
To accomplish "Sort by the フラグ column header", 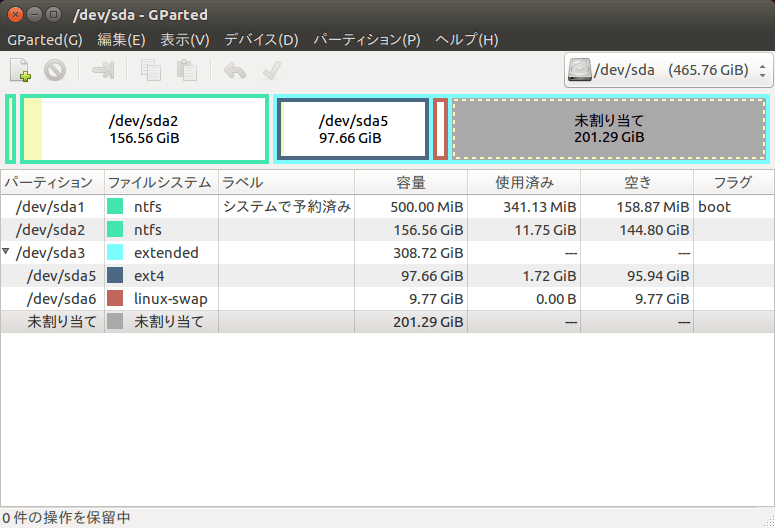I will (x=733, y=182).
